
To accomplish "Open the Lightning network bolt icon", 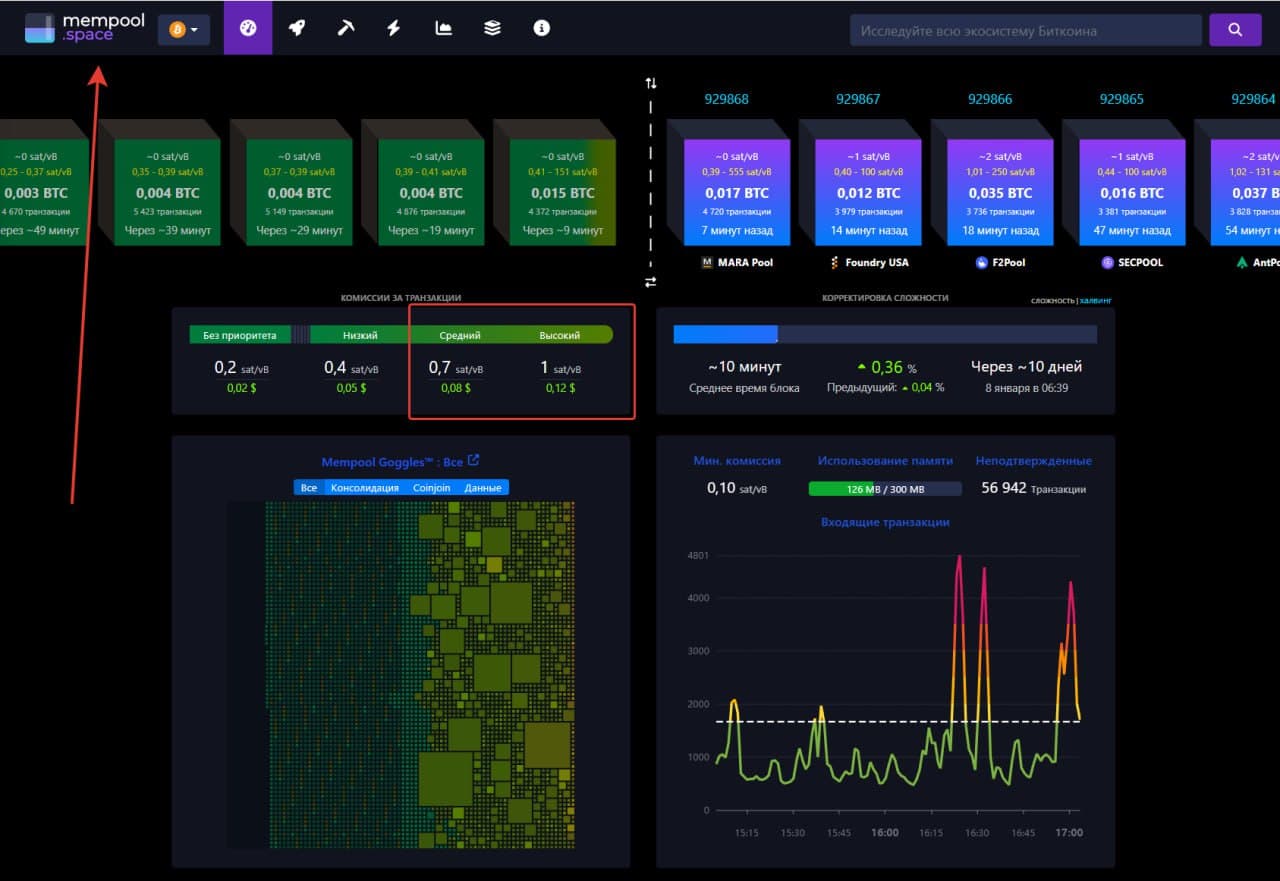I will tap(394, 29).
